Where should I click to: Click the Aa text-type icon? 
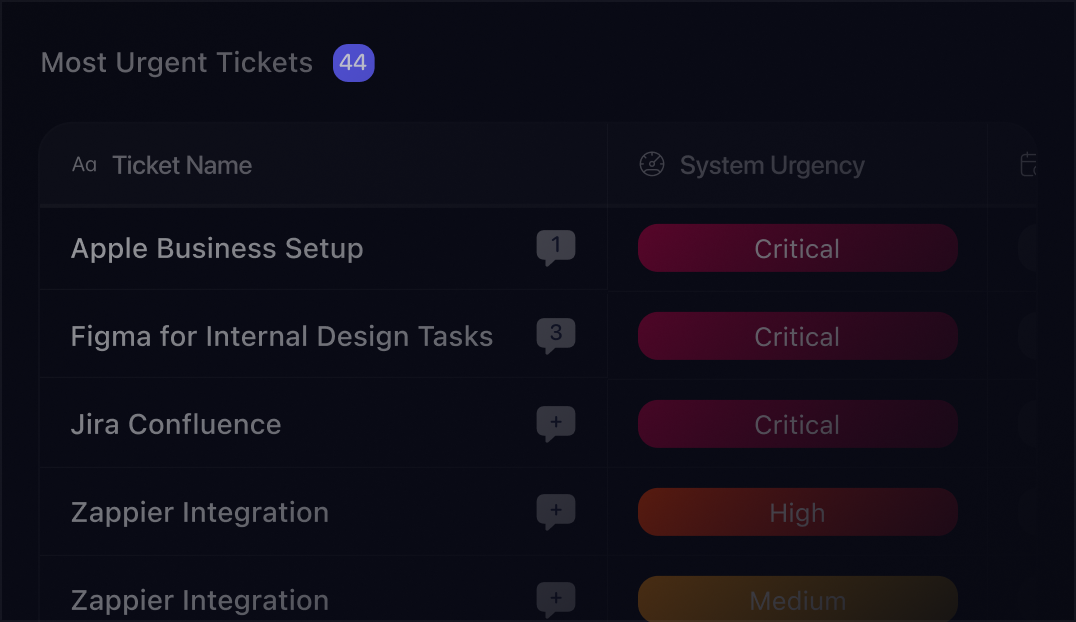pyautogui.click(x=84, y=165)
